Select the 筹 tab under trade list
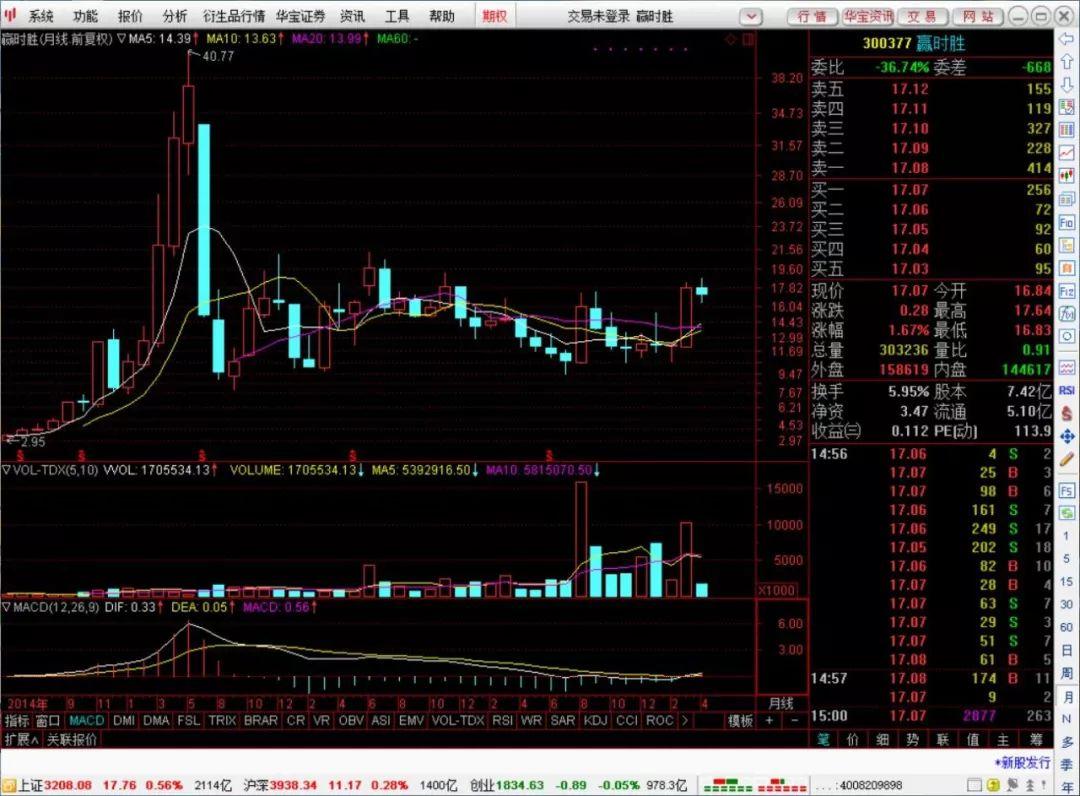The height and width of the screenshot is (796, 1080). pyautogui.click(x=1036, y=740)
